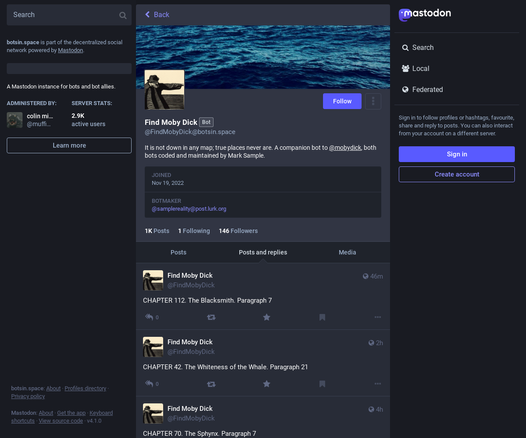Click the Learn more button
This screenshot has width=526, height=438.
tap(69, 145)
